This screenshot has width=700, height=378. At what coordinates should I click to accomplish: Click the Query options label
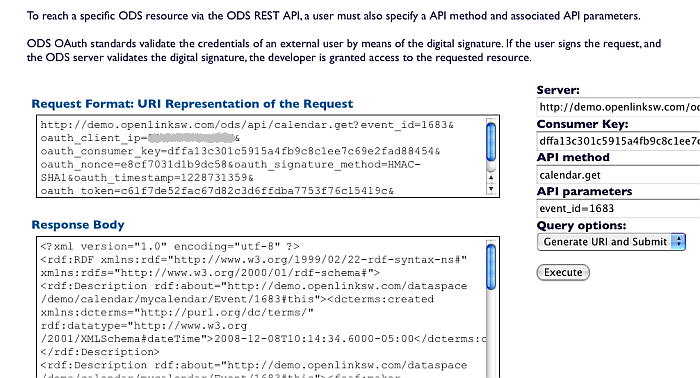pos(581,225)
